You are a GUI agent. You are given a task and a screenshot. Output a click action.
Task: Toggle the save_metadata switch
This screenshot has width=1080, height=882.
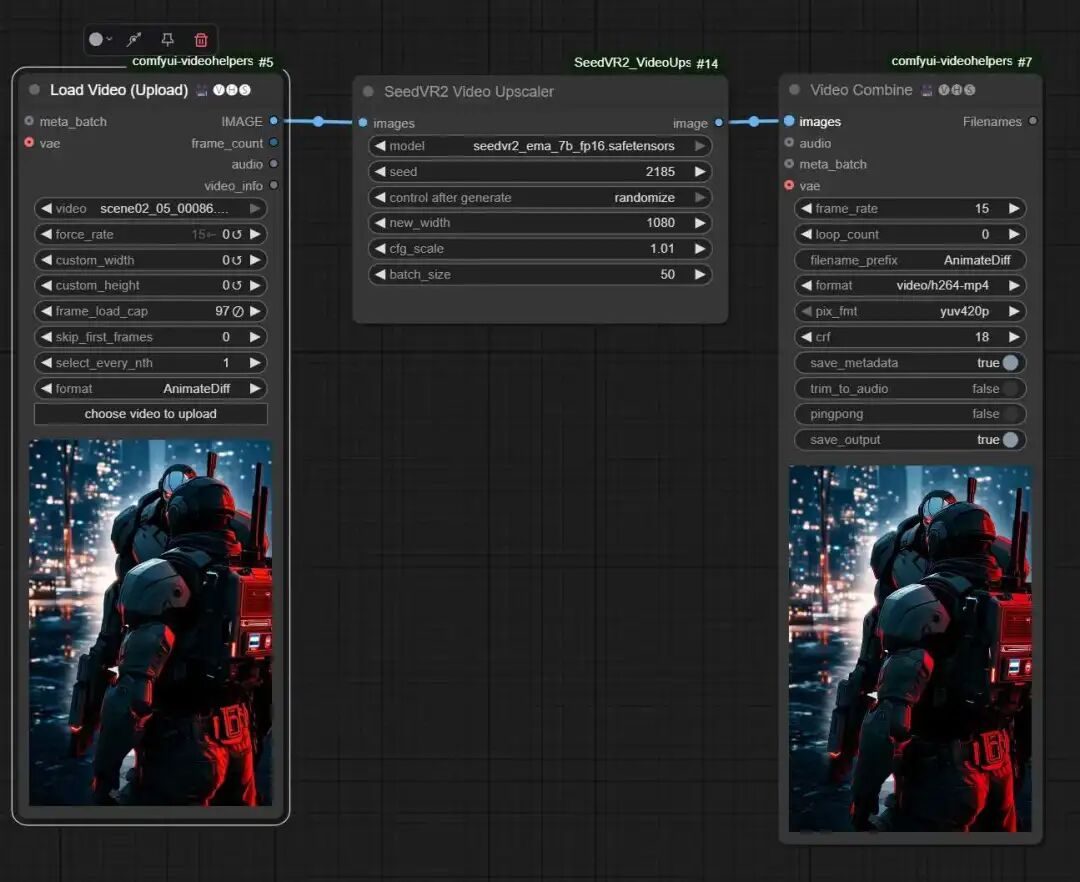pyautogui.click(x=1010, y=363)
